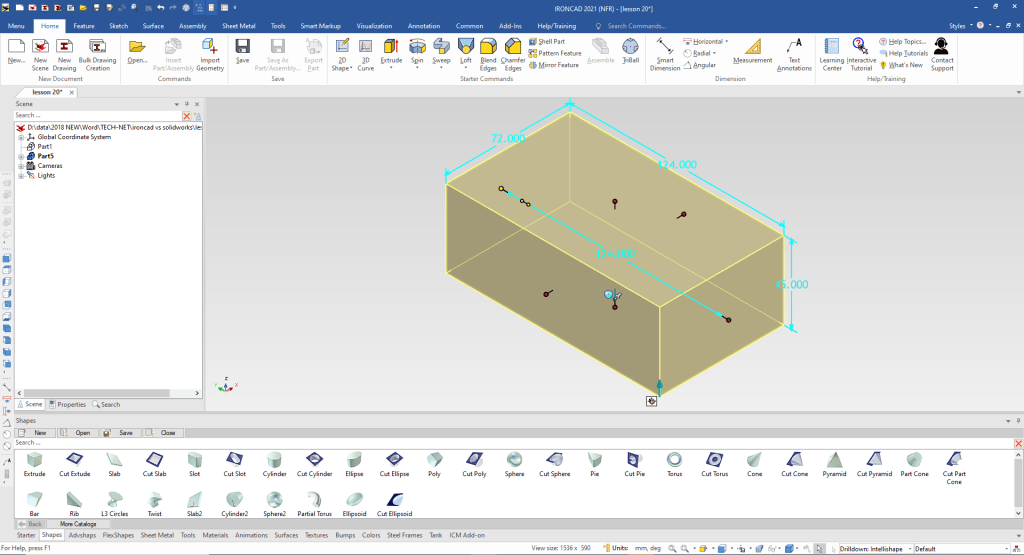
Task: Switch to the Properties panel tab
Action: pos(67,405)
